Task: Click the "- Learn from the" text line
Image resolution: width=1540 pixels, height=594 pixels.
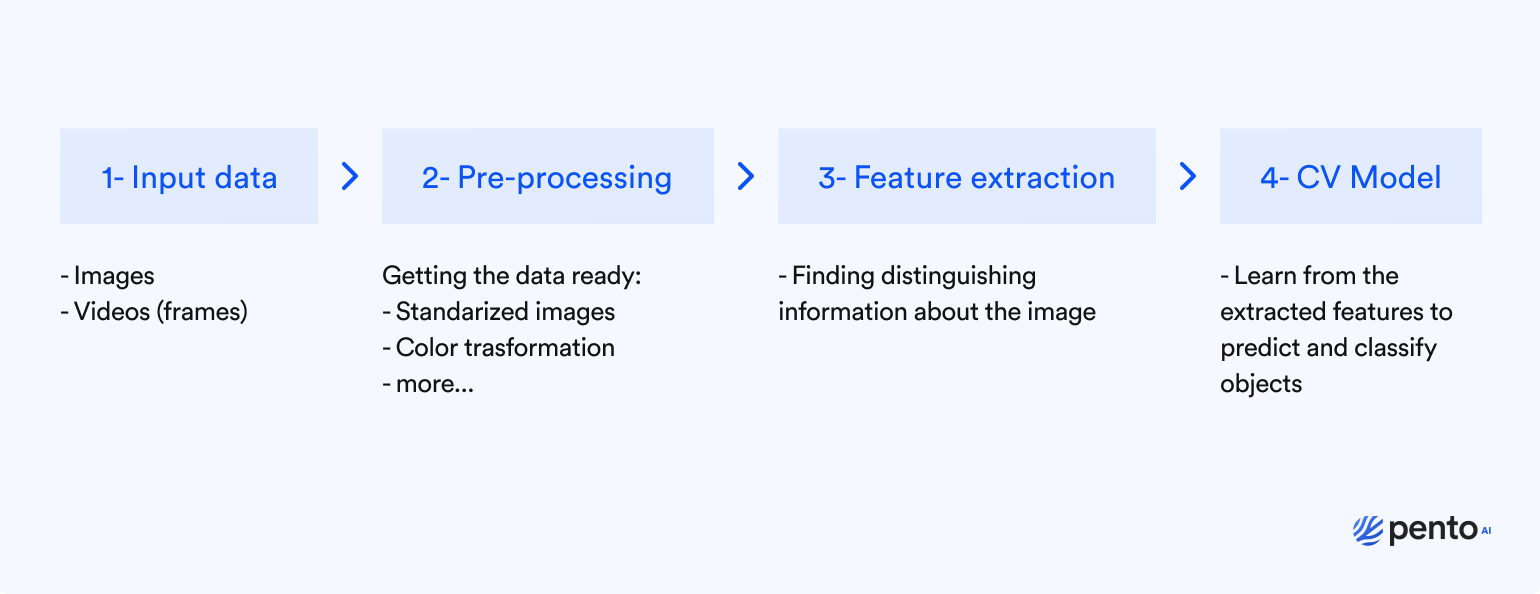Action: 1310,276
